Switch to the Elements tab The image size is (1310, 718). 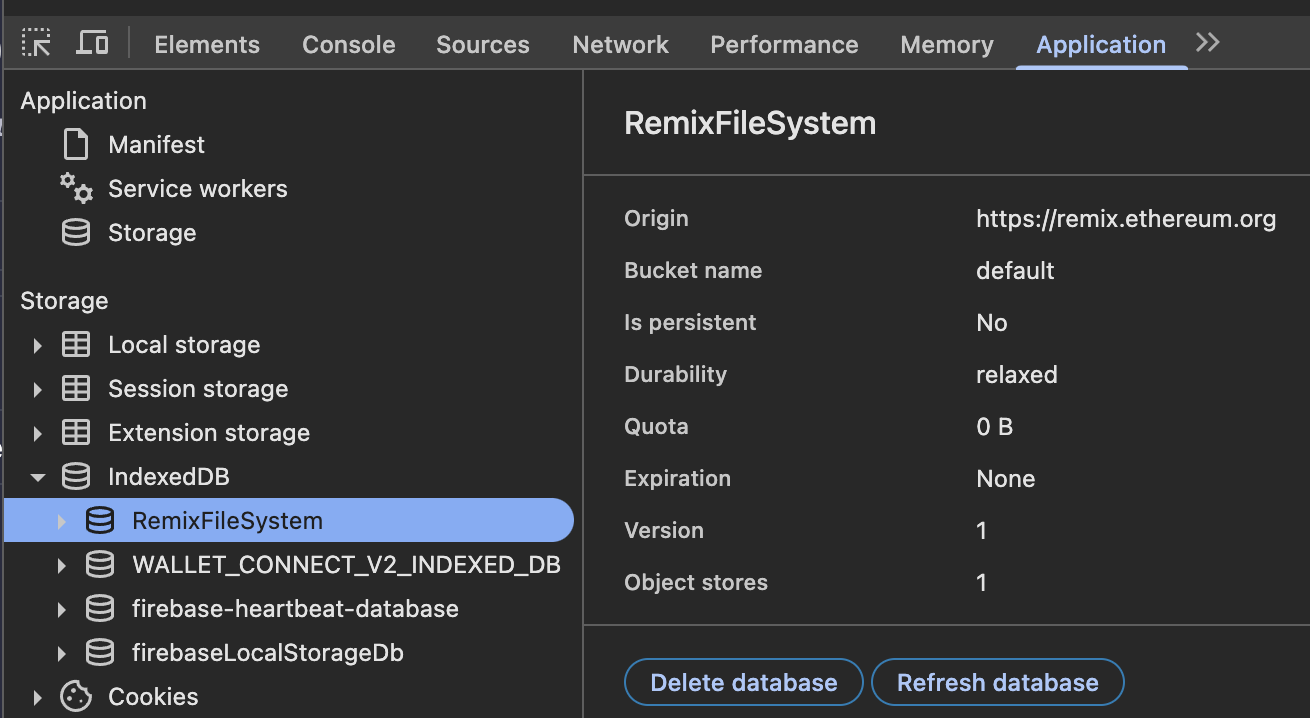click(207, 45)
